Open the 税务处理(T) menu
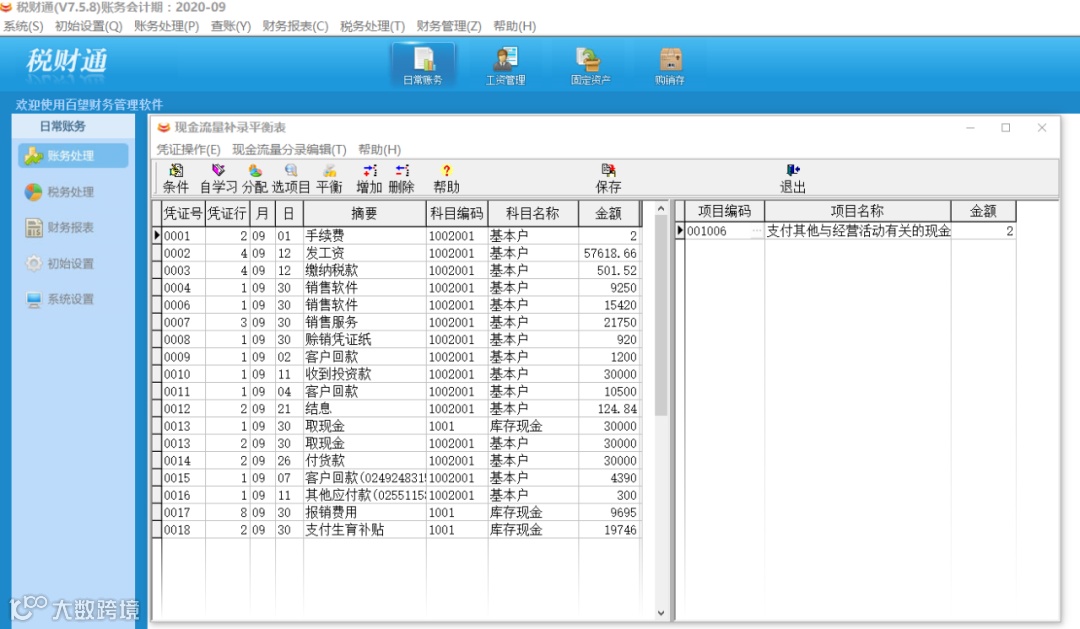Image resolution: width=1080 pixels, height=629 pixels. 373,26
